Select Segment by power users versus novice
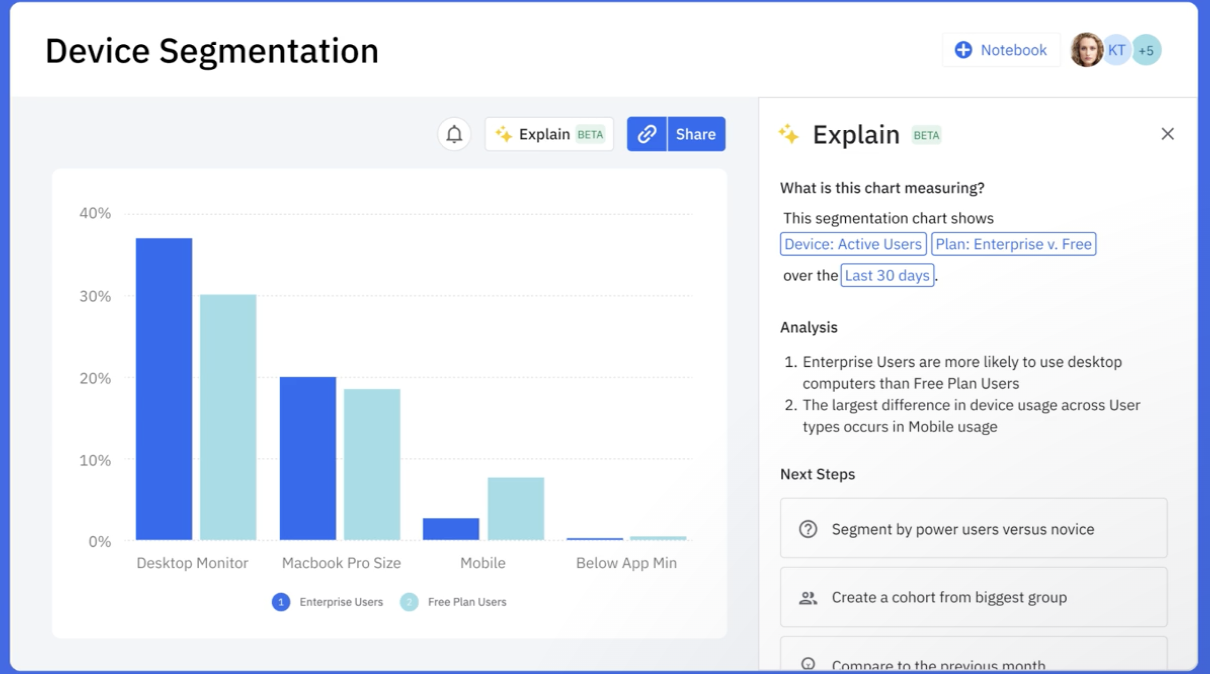 pyautogui.click(x=973, y=528)
